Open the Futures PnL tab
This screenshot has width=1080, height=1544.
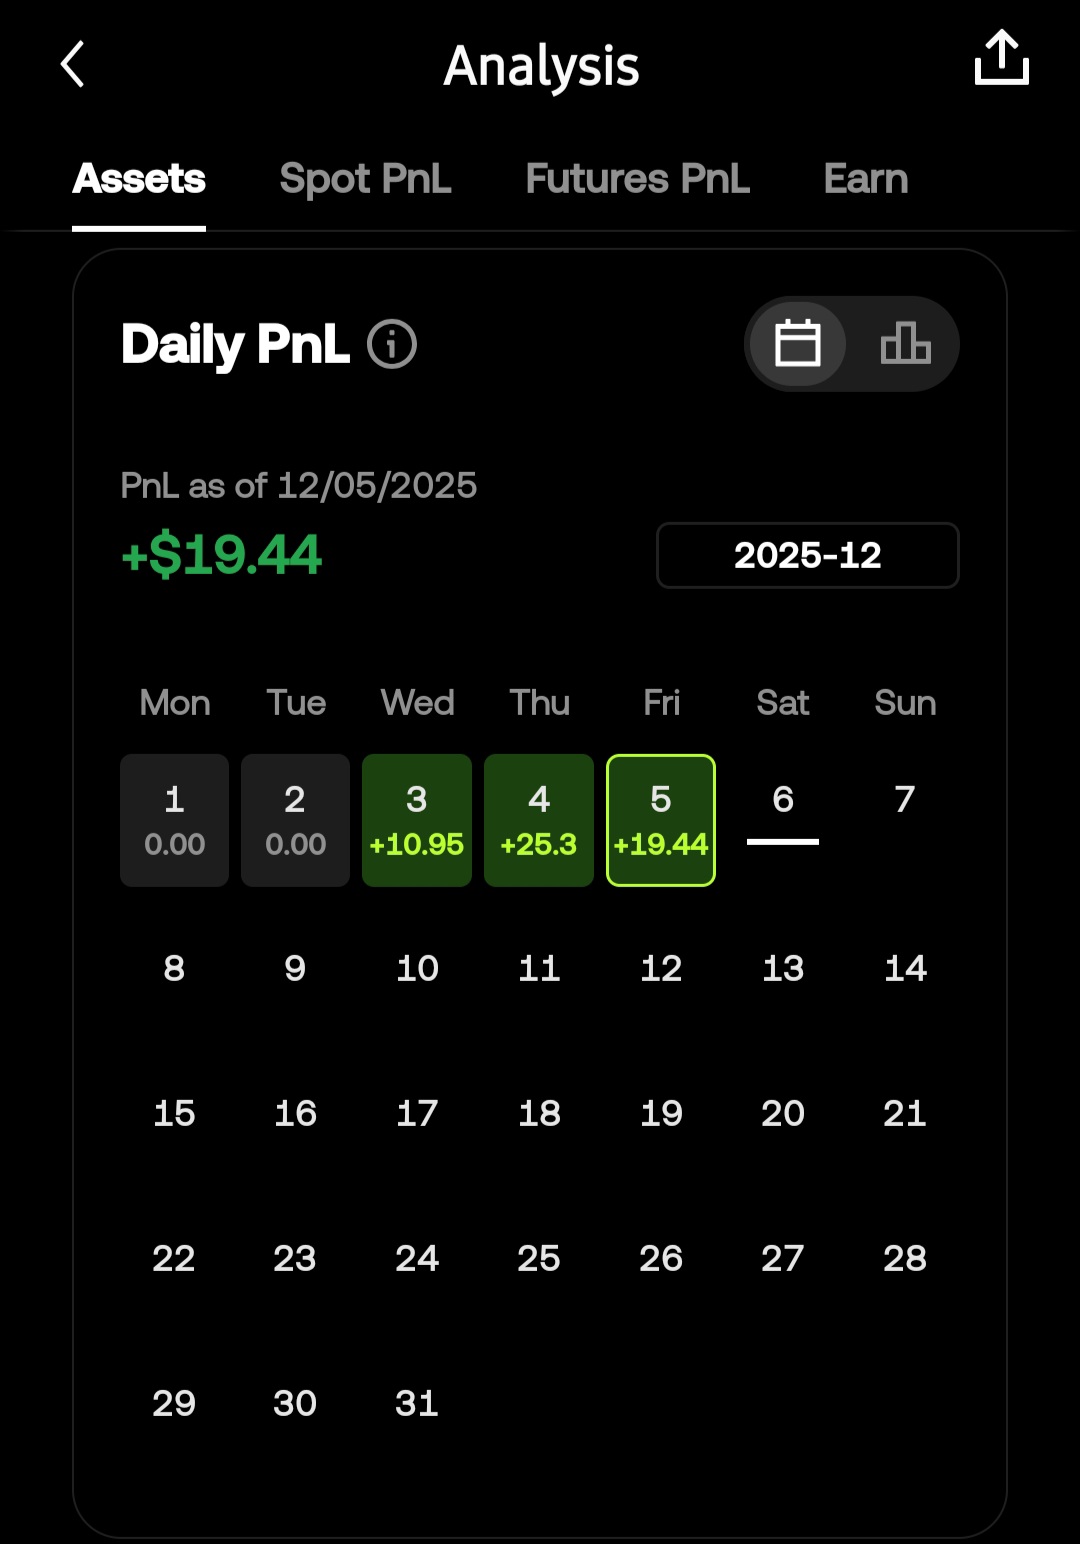(x=637, y=179)
